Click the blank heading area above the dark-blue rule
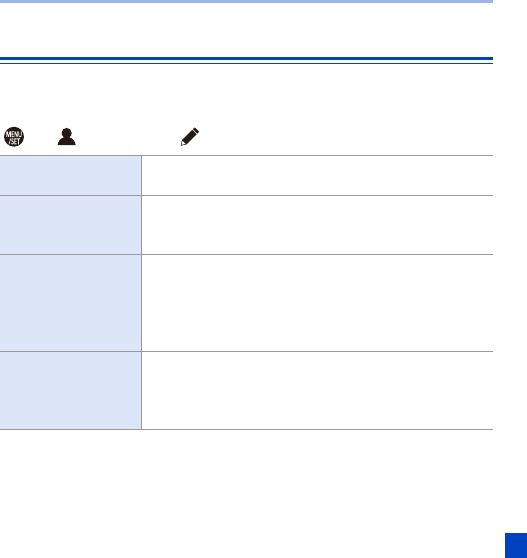Screen dimensions: 527x558 (x=246, y=30)
